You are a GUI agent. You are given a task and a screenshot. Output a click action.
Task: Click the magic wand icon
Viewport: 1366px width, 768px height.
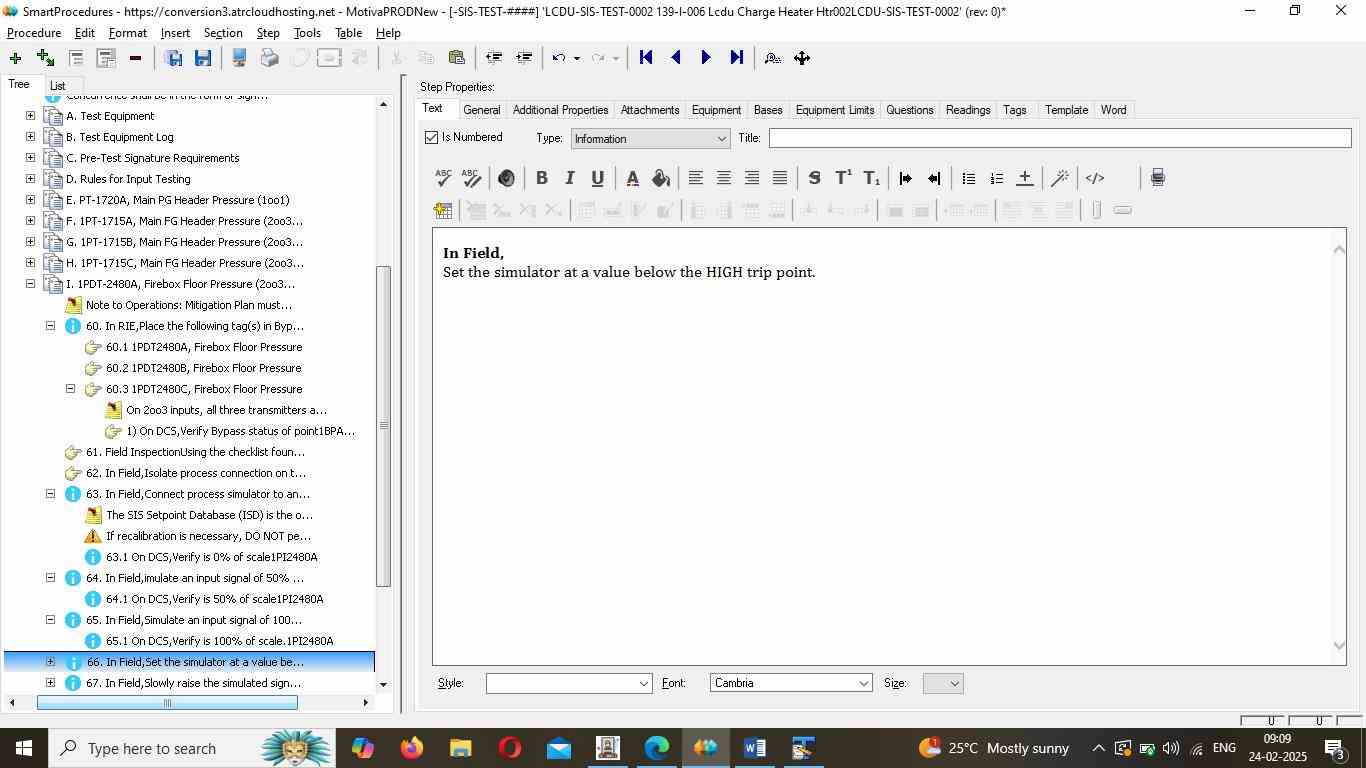coord(1060,178)
